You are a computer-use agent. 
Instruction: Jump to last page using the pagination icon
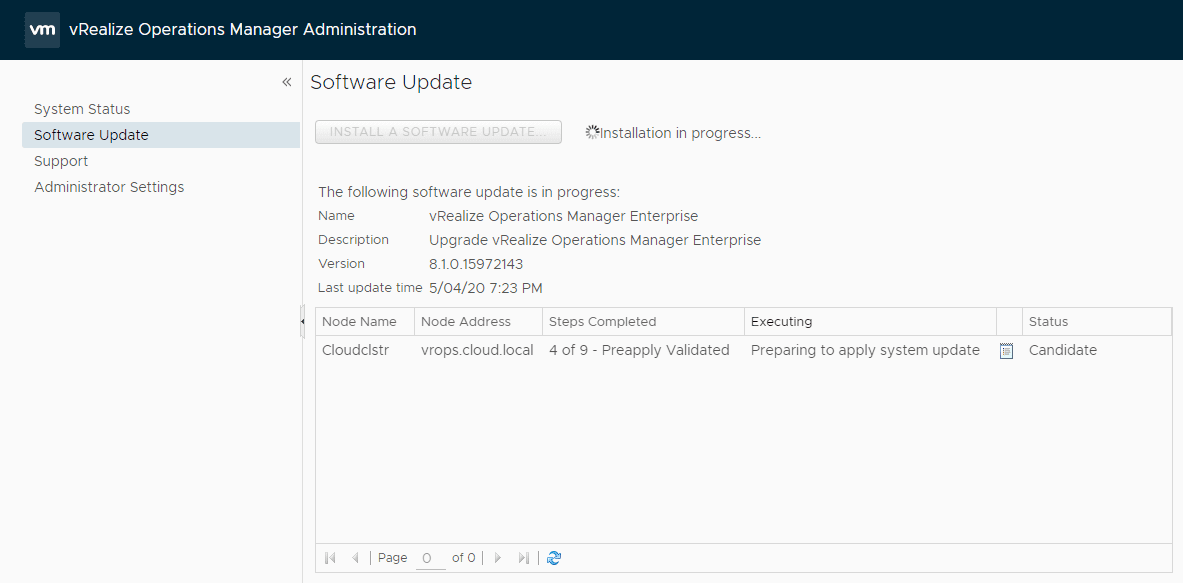523,557
